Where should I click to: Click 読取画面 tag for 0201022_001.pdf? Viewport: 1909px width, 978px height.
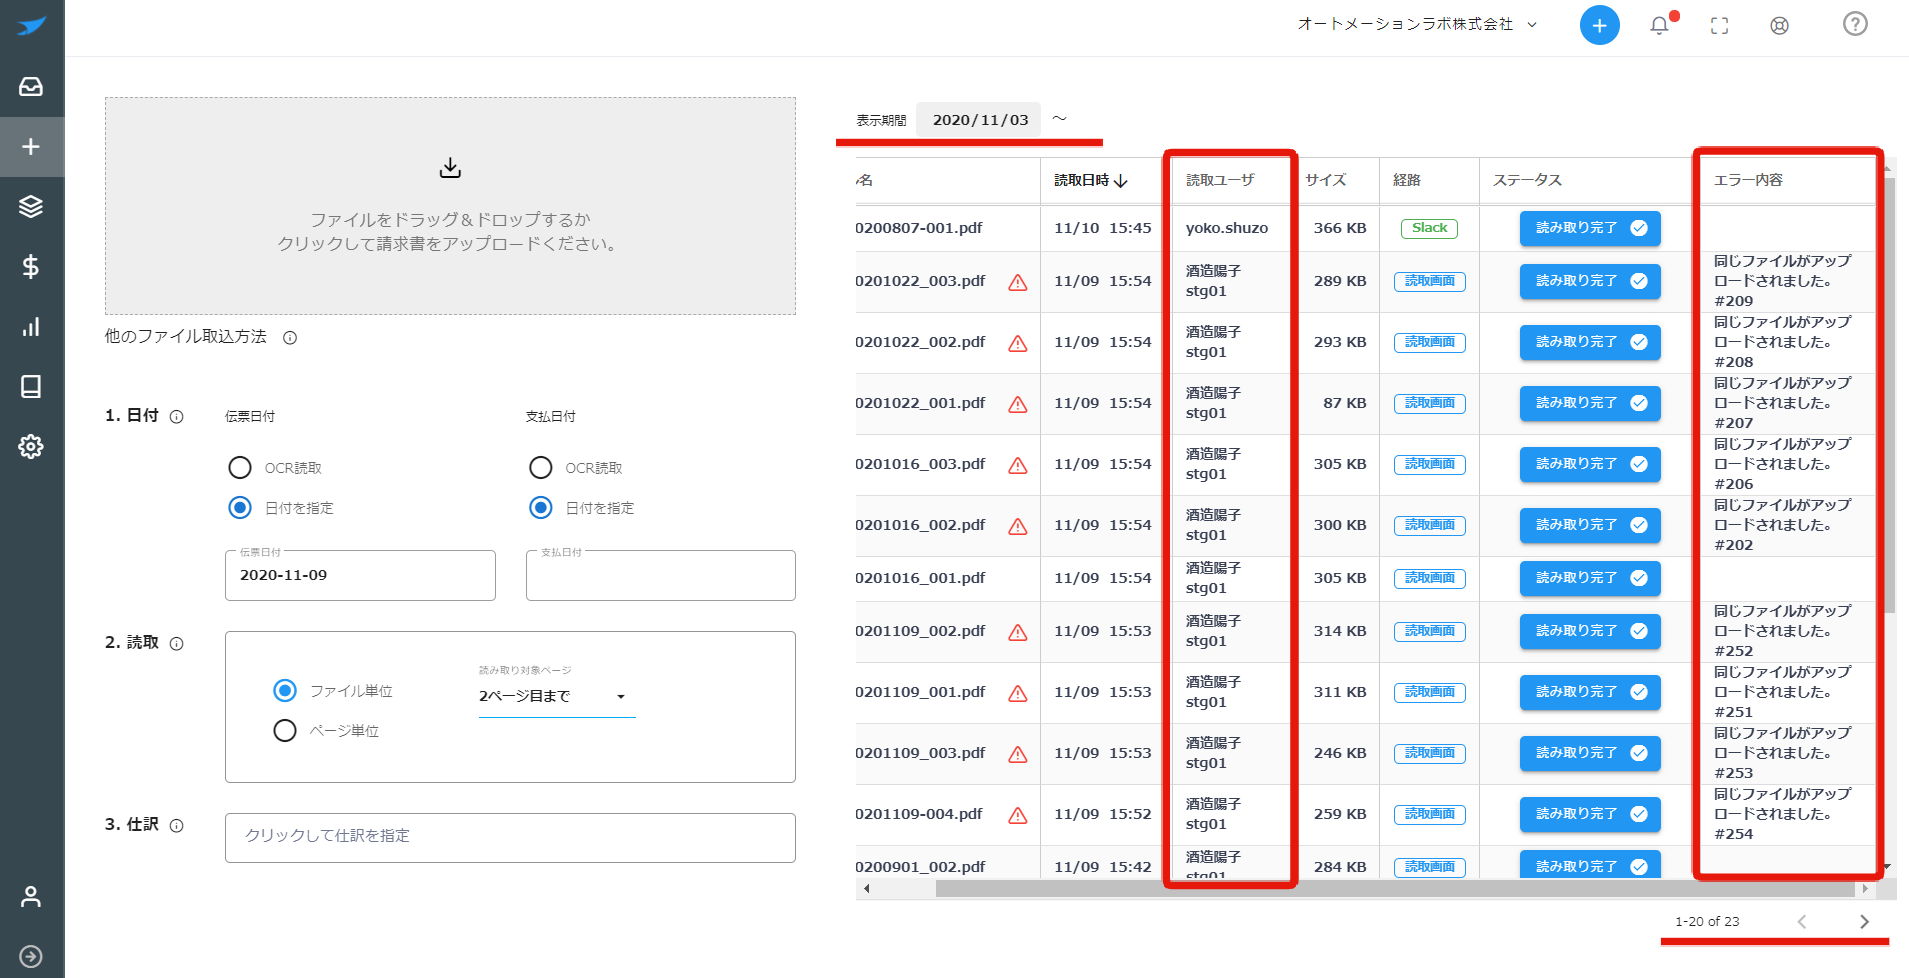point(1430,404)
